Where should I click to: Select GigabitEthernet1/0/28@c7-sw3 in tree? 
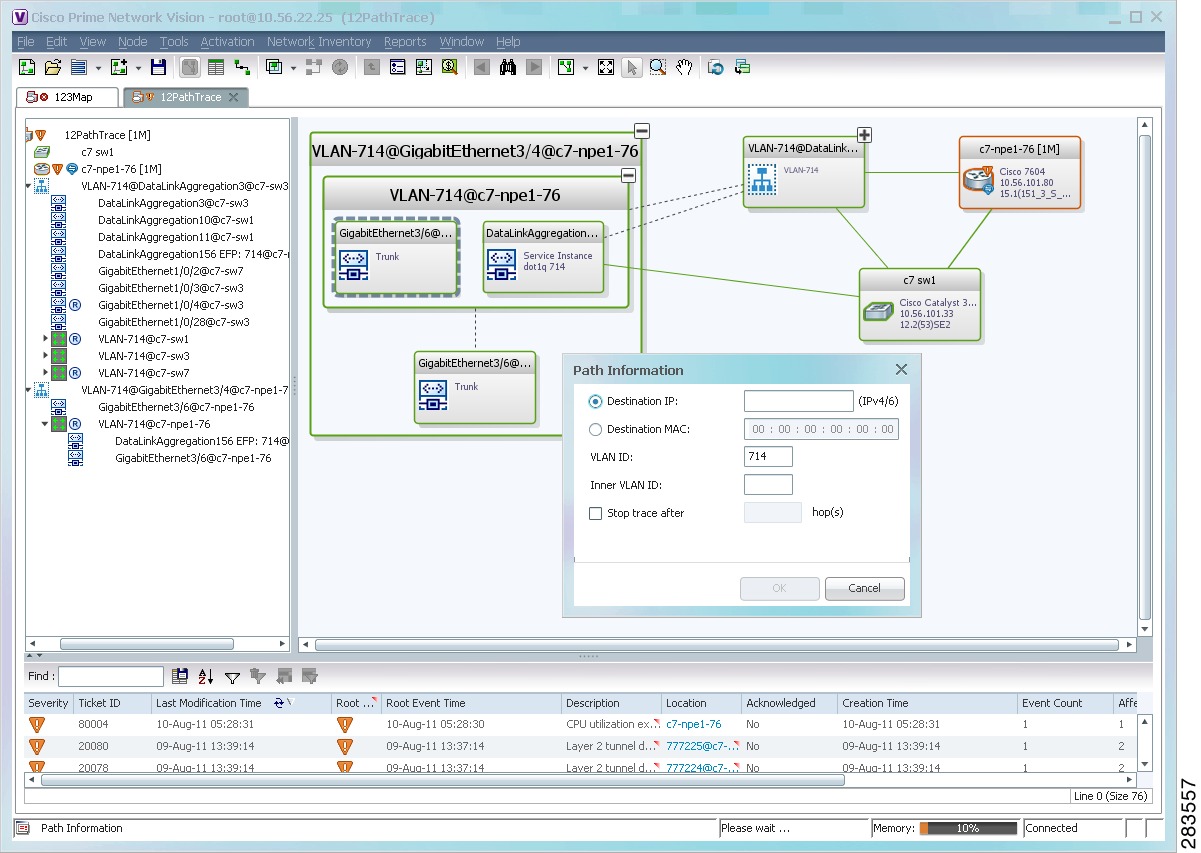point(174,322)
